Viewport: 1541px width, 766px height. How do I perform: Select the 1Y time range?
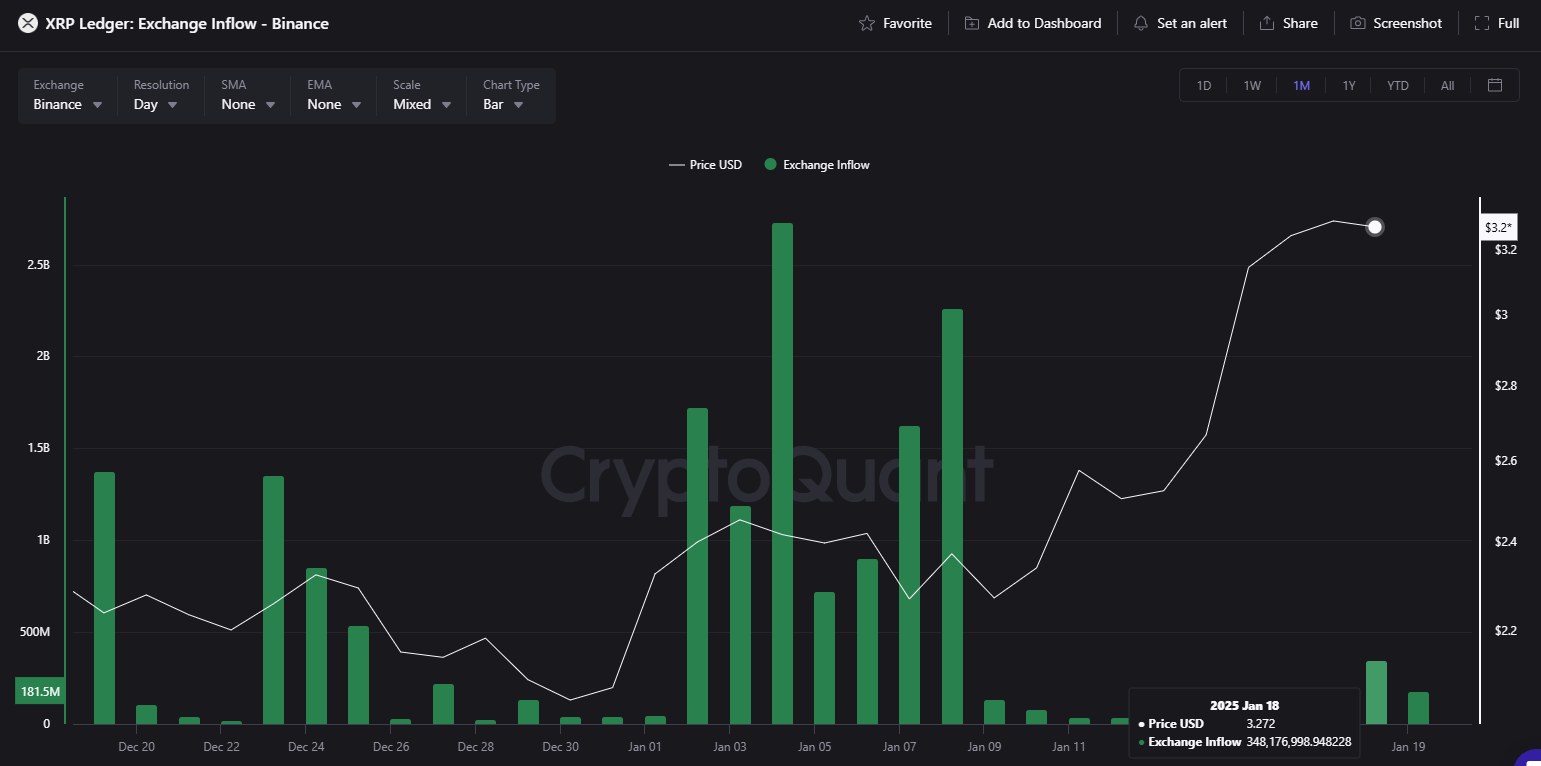click(1349, 85)
